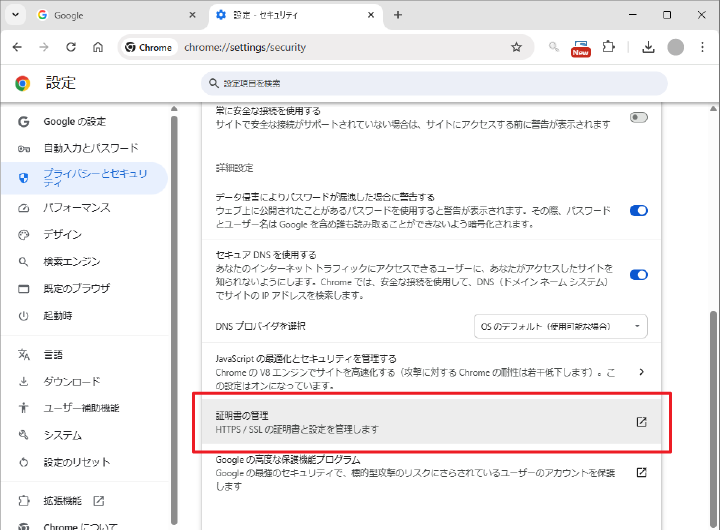720x530 pixels.
Task: Click the profile avatar icon
Action: (676, 47)
